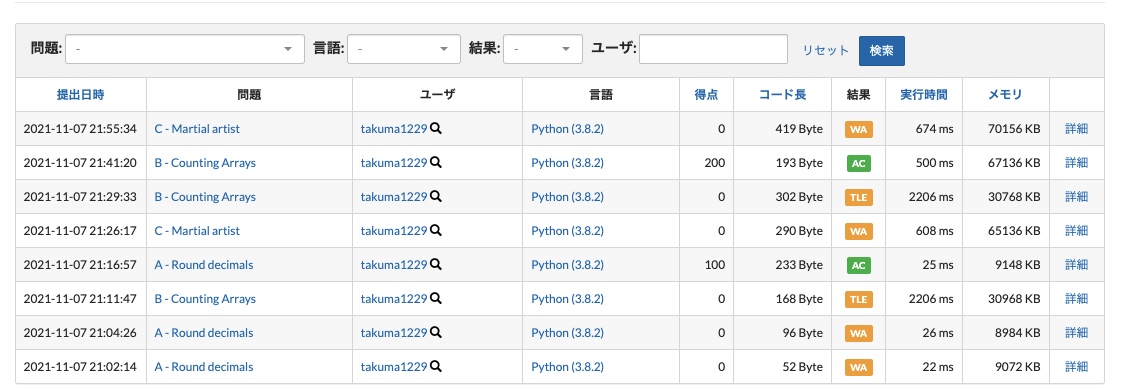The image size is (1127, 389).
Task: Click Python (3.8.2) in 21:04:26 row
Action: point(567,333)
